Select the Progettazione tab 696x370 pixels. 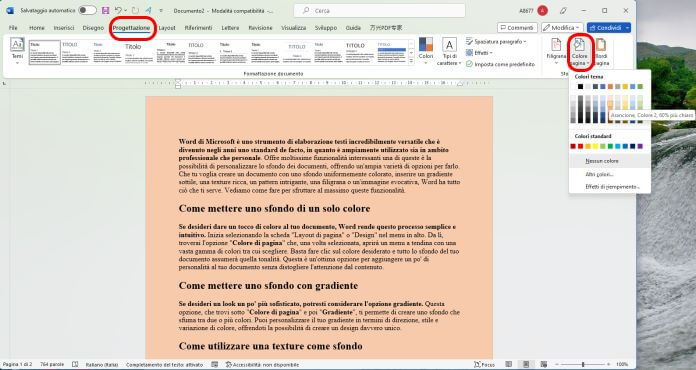(x=131, y=28)
